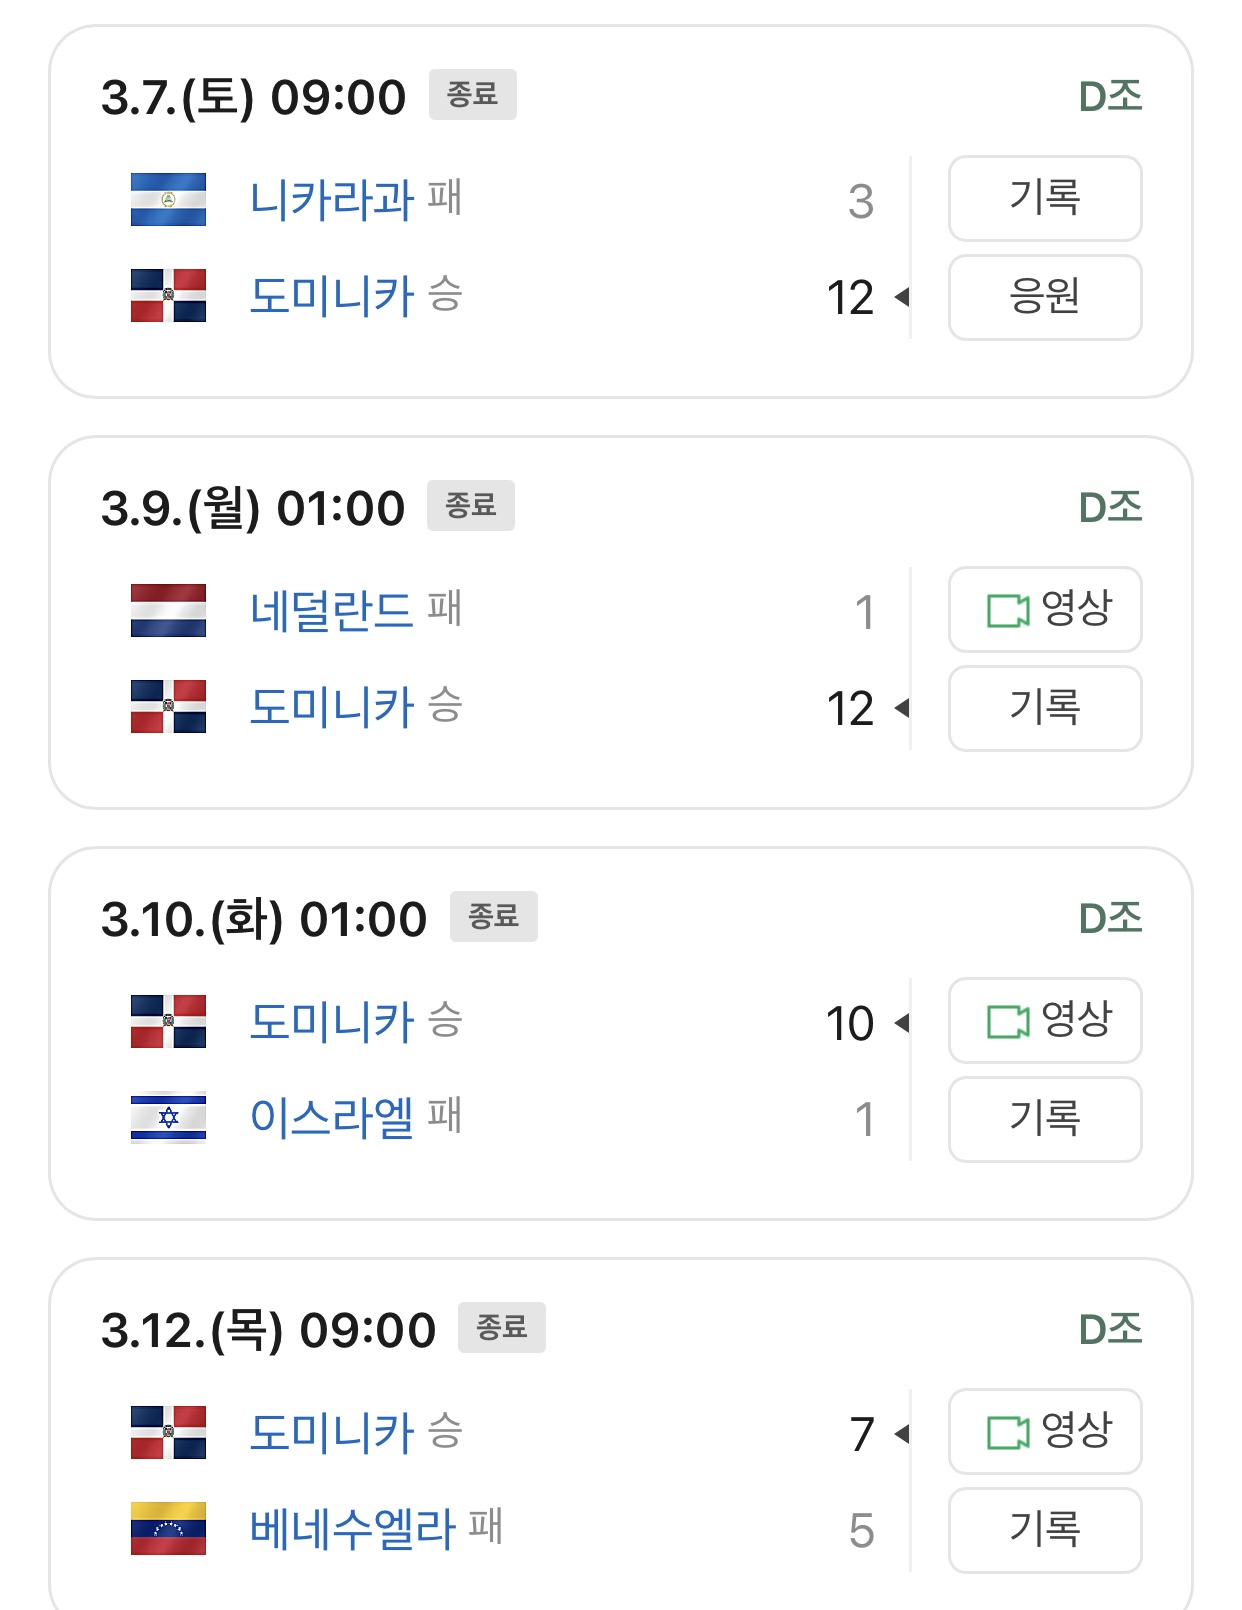Click Nicaragua flag icon in 3.7 match
The width and height of the screenshot is (1242, 1610).
point(168,200)
